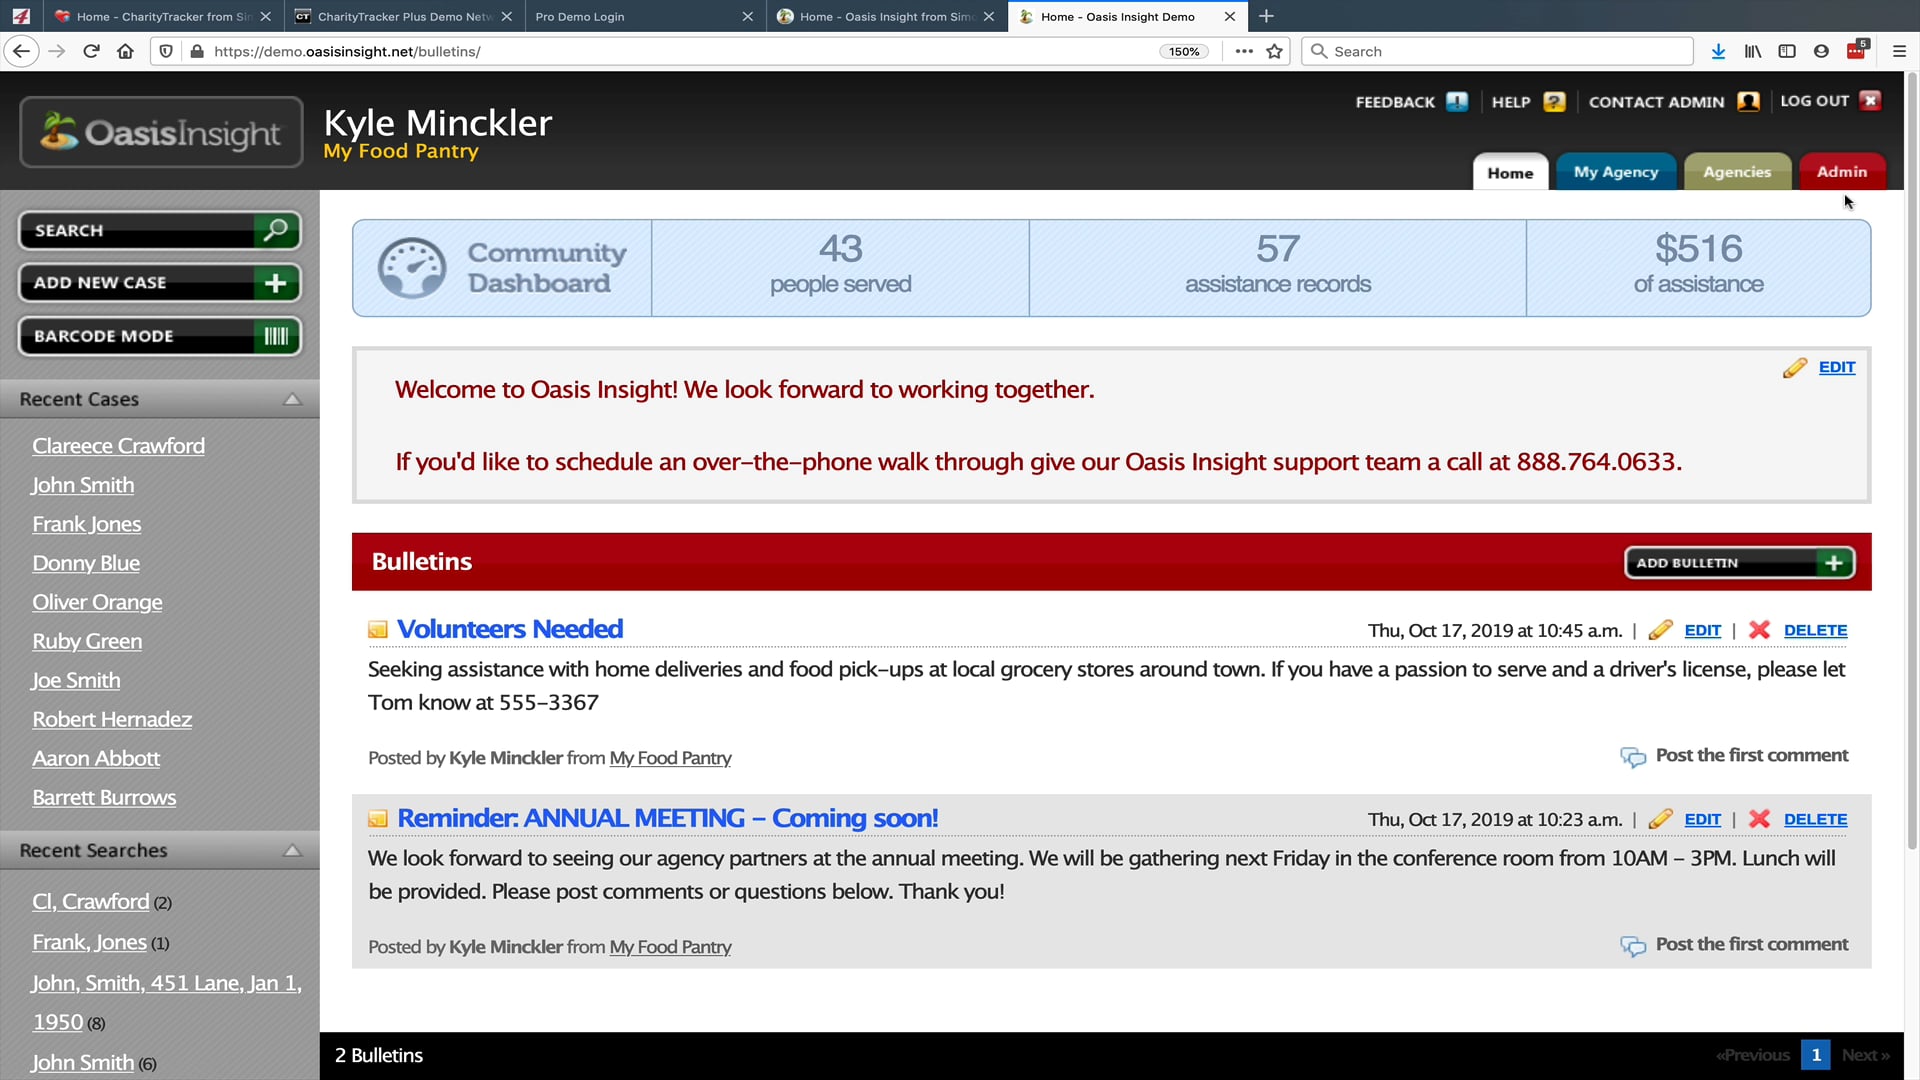Viewport: 1920px width, 1080px height.
Task: Click the search magnifier icon in sidebar
Action: tap(276, 230)
